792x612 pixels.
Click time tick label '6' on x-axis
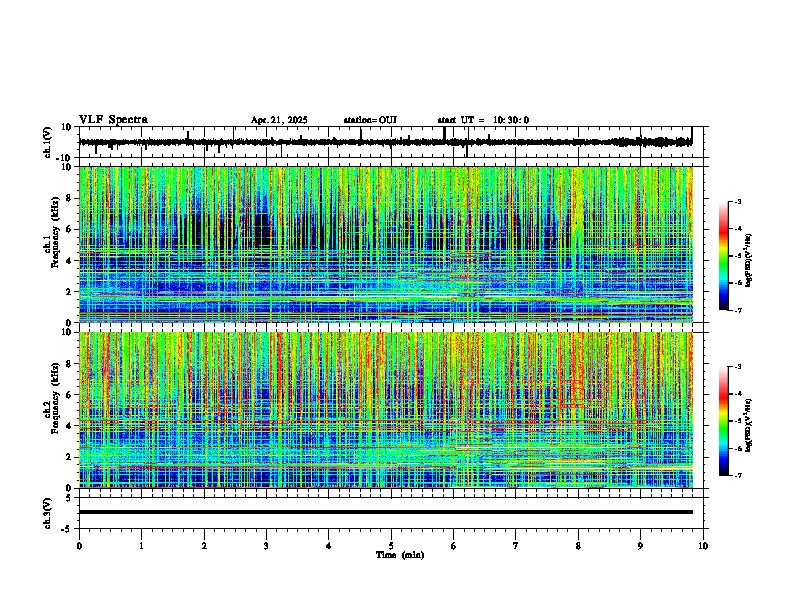pyautogui.click(x=454, y=546)
